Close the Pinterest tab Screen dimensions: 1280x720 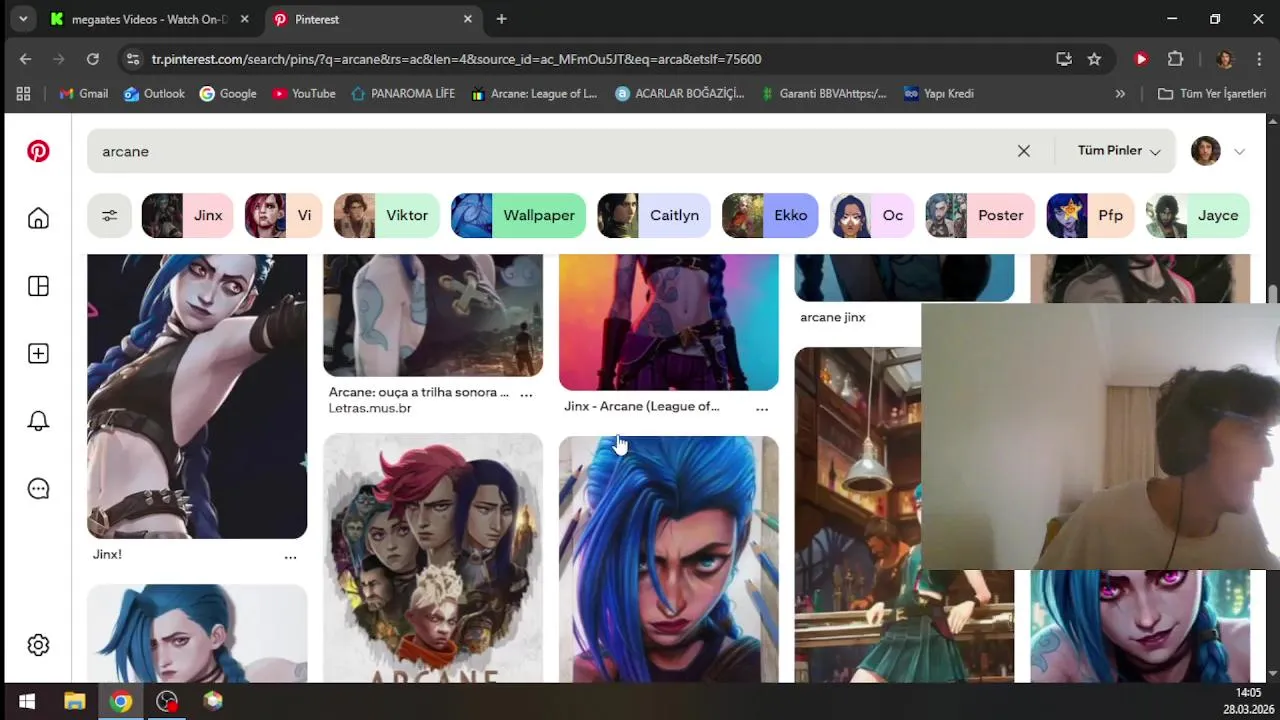(x=468, y=19)
